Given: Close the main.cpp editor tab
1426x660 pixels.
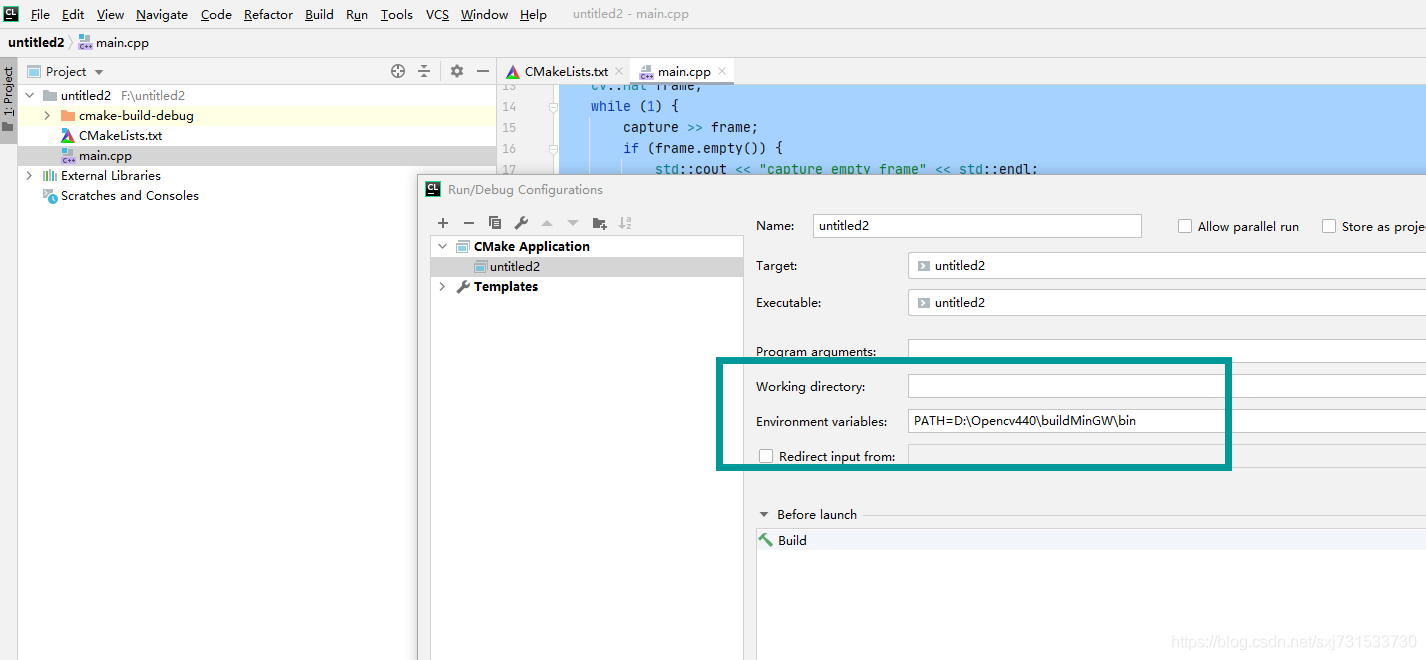Looking at the screenshot, I should pos(722,71).
